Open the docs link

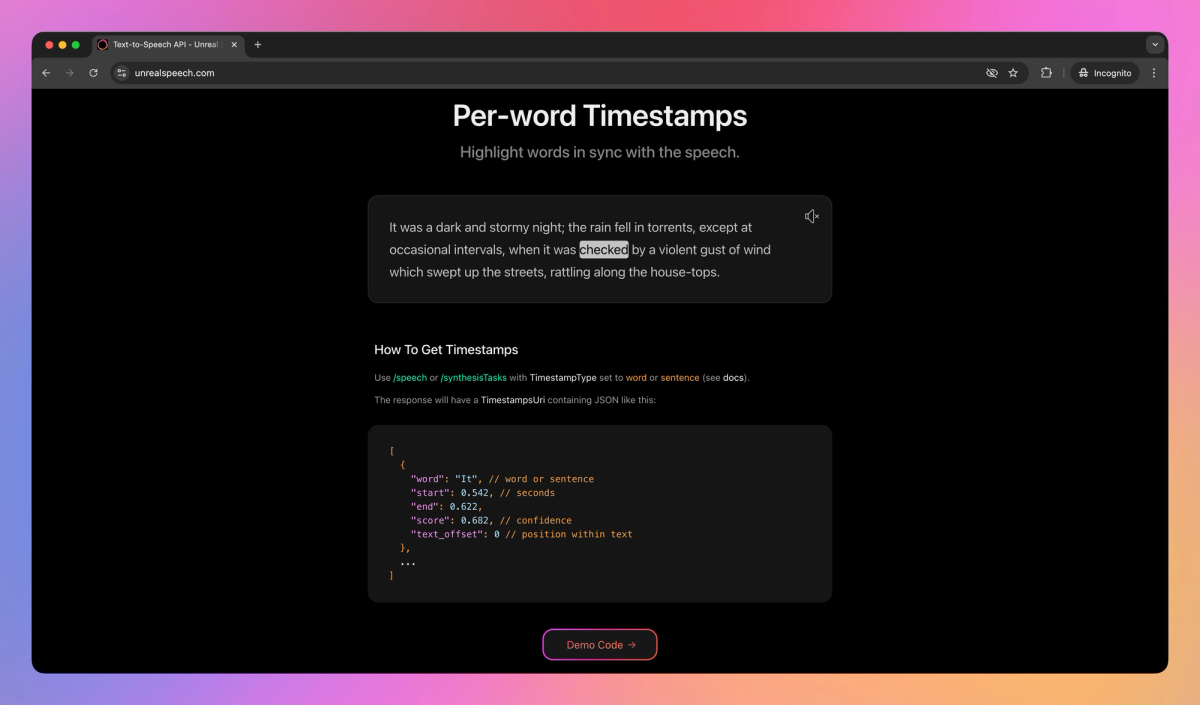point(734,378)
